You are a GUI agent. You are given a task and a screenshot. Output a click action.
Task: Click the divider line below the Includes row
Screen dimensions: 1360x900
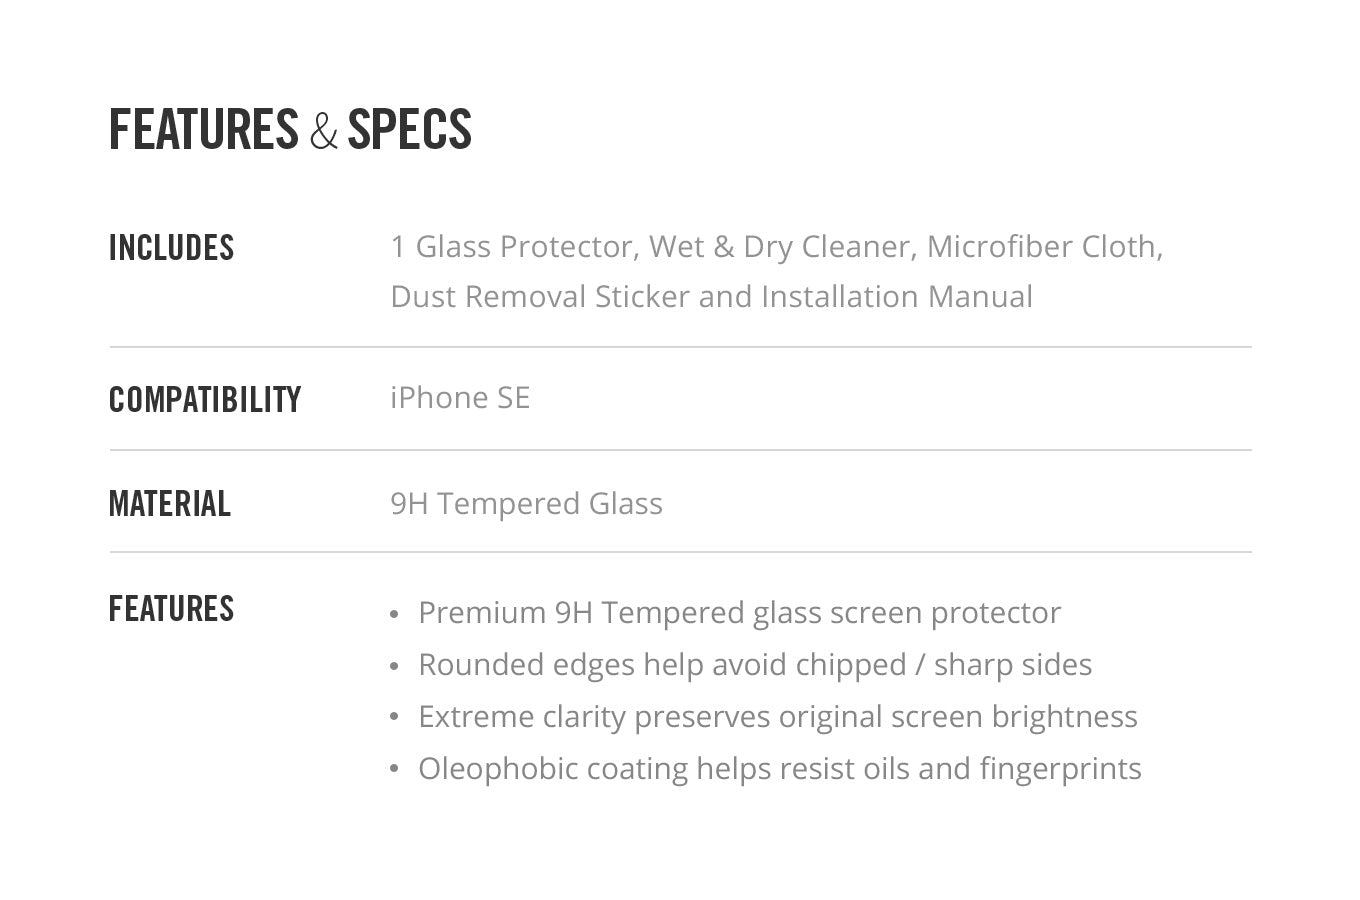tap(680, 347)
